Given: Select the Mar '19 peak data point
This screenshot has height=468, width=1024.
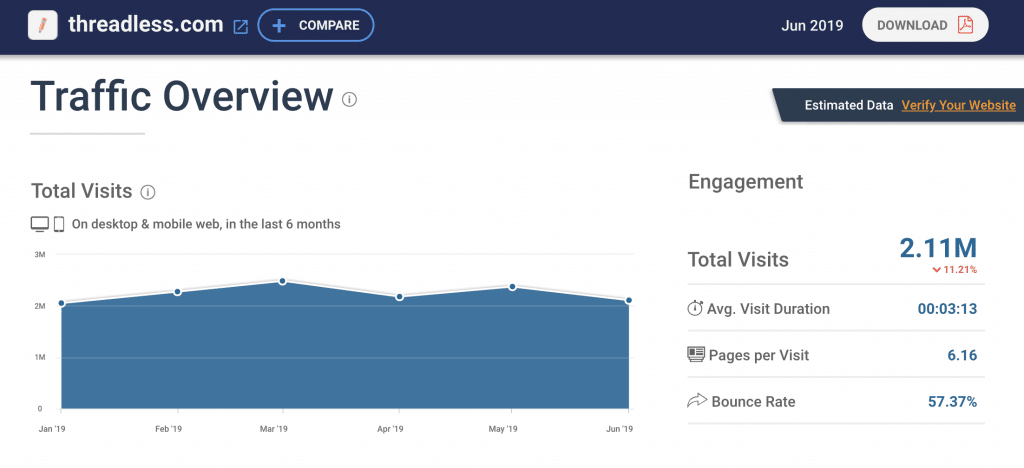Looking at the screenshot, I should click(x=283, y=281).
